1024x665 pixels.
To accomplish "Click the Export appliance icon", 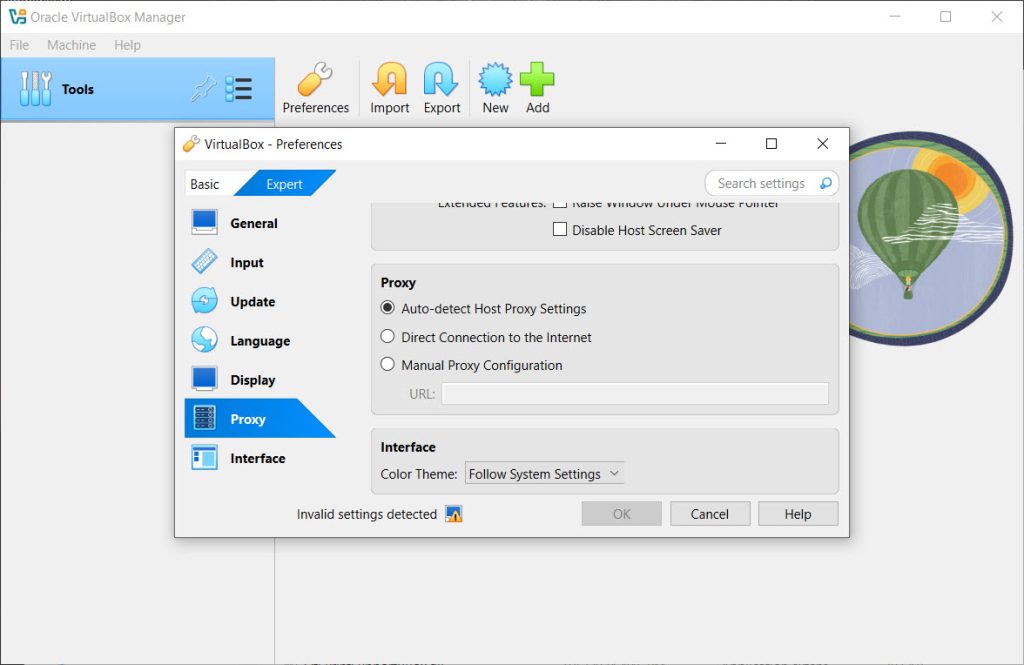I will click(x=441, y=88).
